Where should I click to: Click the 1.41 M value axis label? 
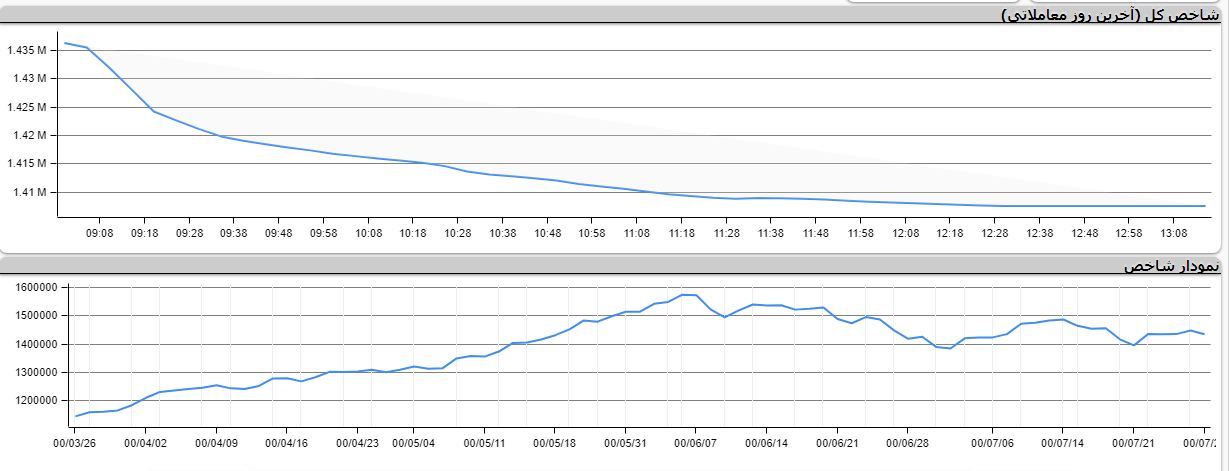[29, 192]
